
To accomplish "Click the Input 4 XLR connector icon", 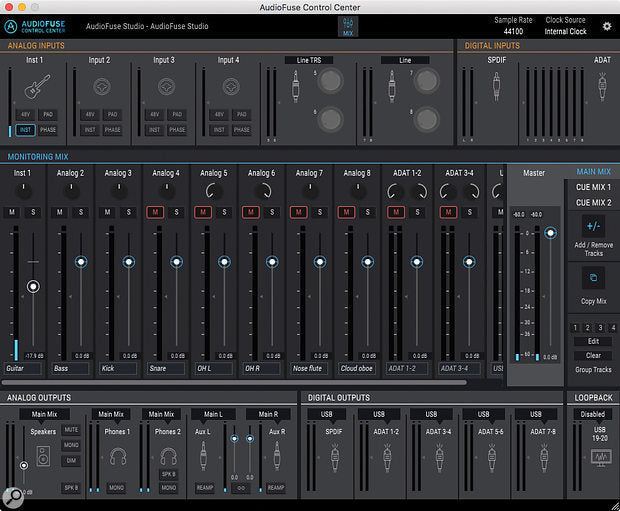I will 231,87.
